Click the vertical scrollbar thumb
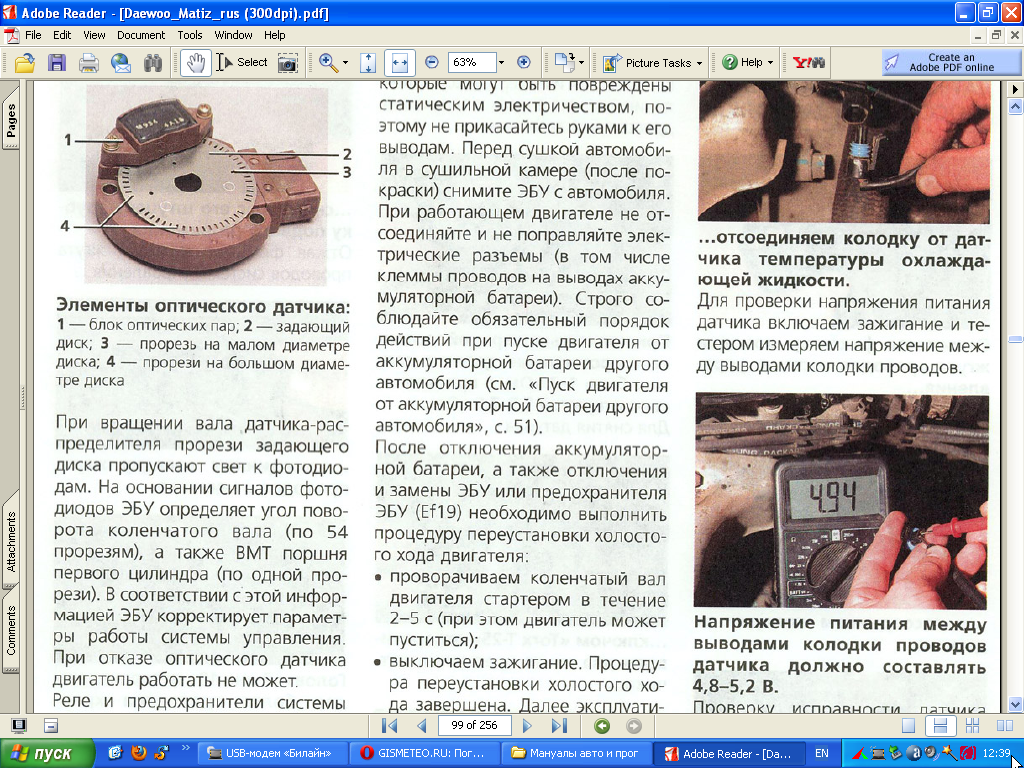The height and width of the screenshot is (768, 1024). (x=1015, y=339)
